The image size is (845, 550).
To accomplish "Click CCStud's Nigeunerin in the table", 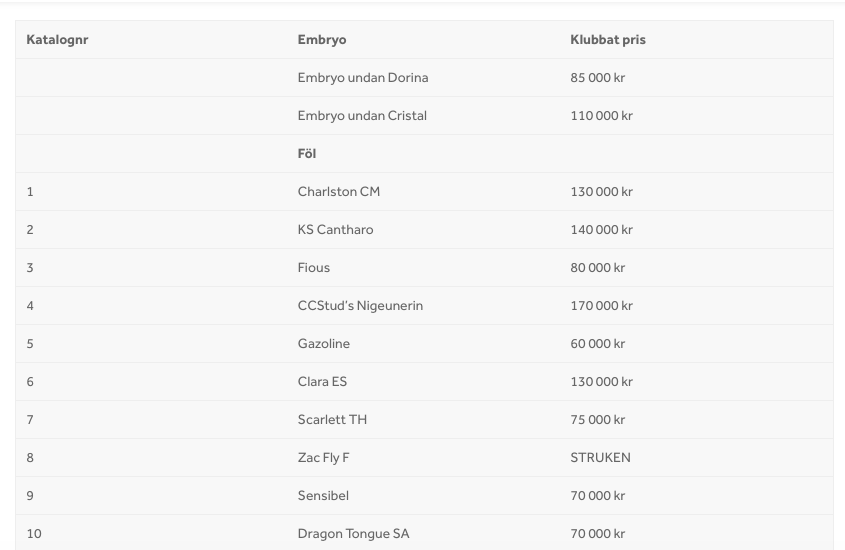I will coord(360,306).
